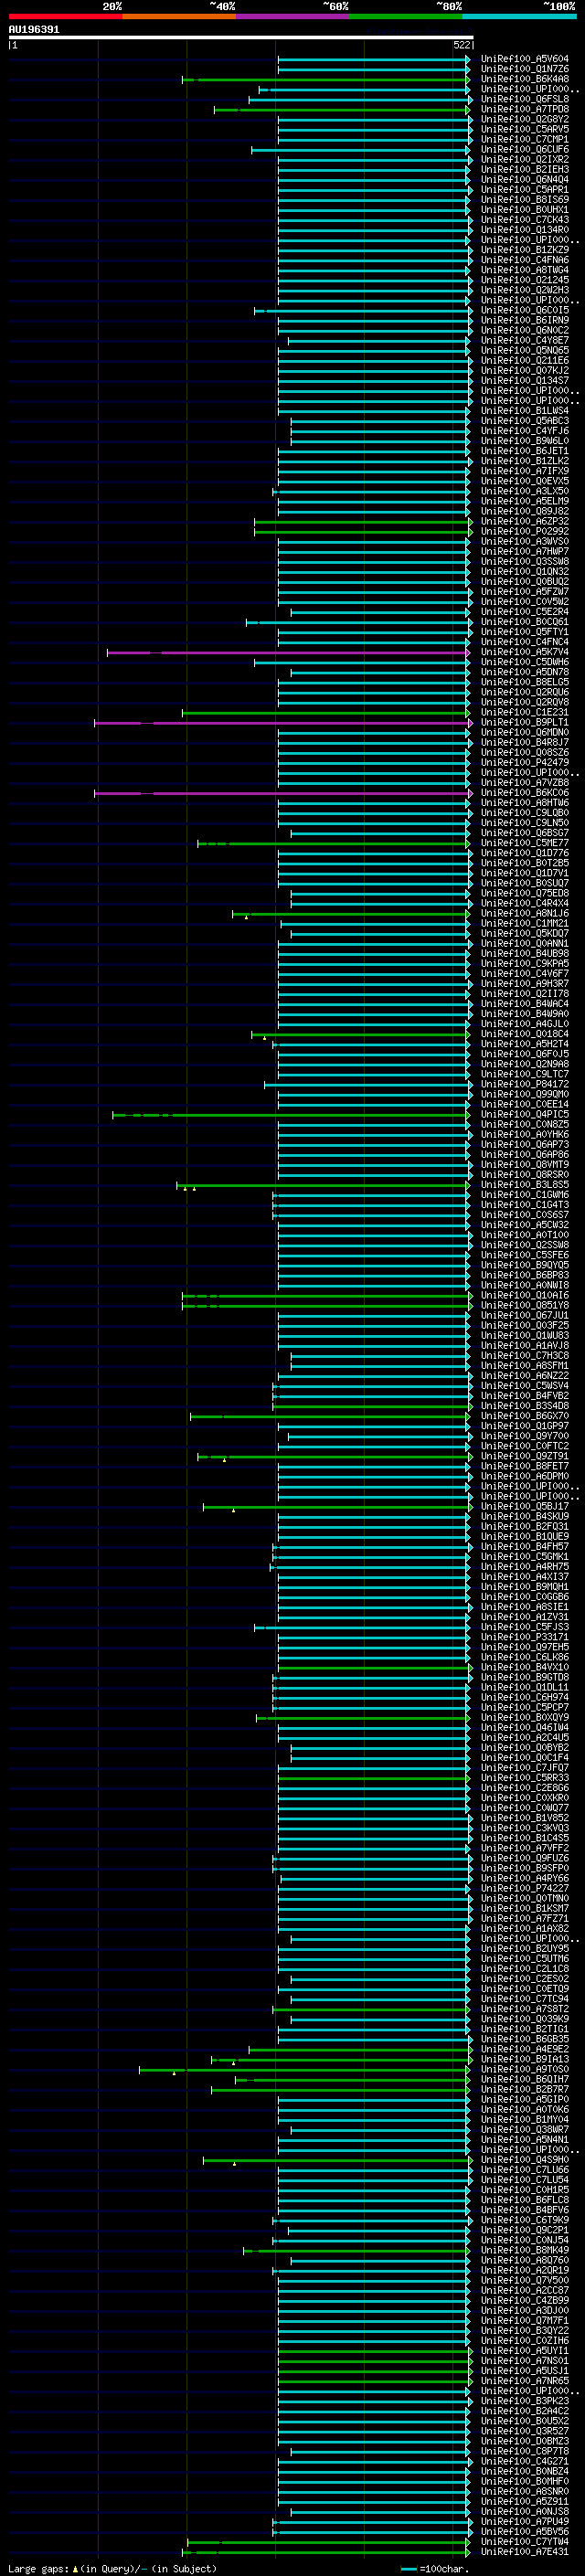Click the purple alignment bar for UniRef100_B9PLT1
Screen dimensions: 585x2576
[x=282, y=723]
